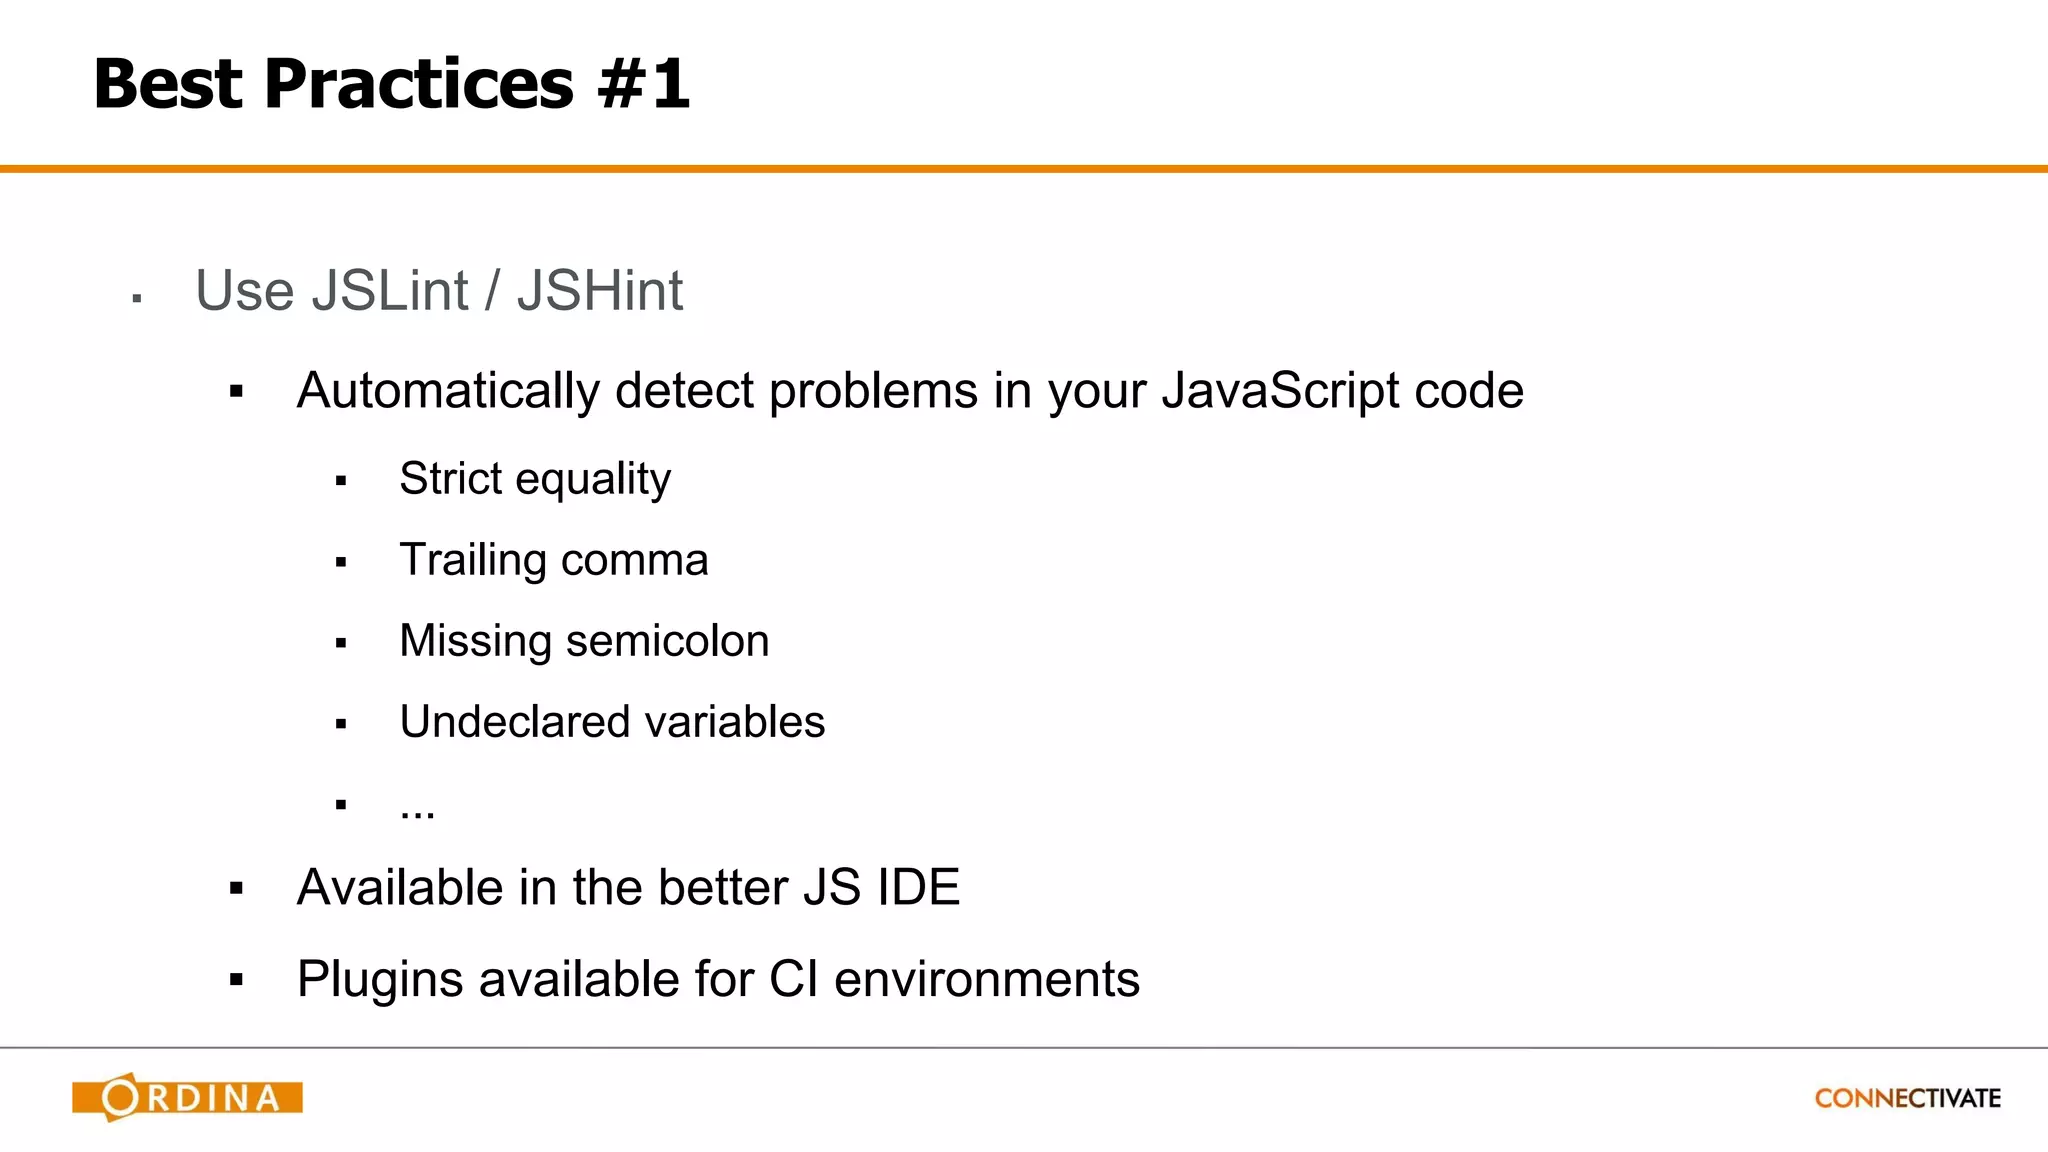This screenshot has width=2048, height=1152.
Task: Select the 'Use JSLint / JSHint' heading
Action: coord(439,291)
